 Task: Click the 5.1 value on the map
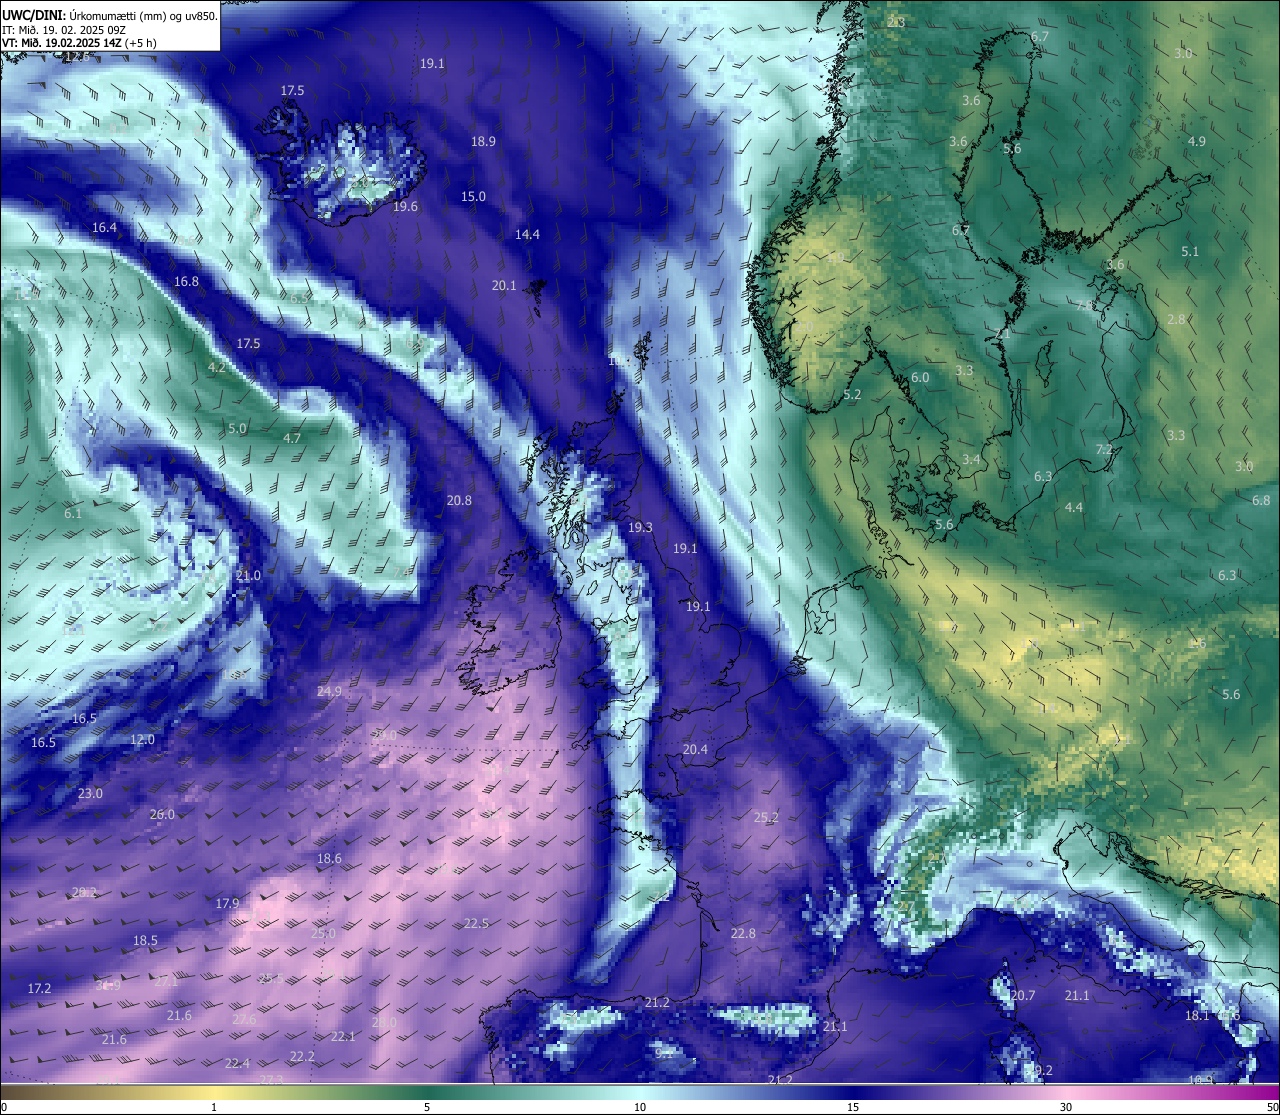[1189, 252]
